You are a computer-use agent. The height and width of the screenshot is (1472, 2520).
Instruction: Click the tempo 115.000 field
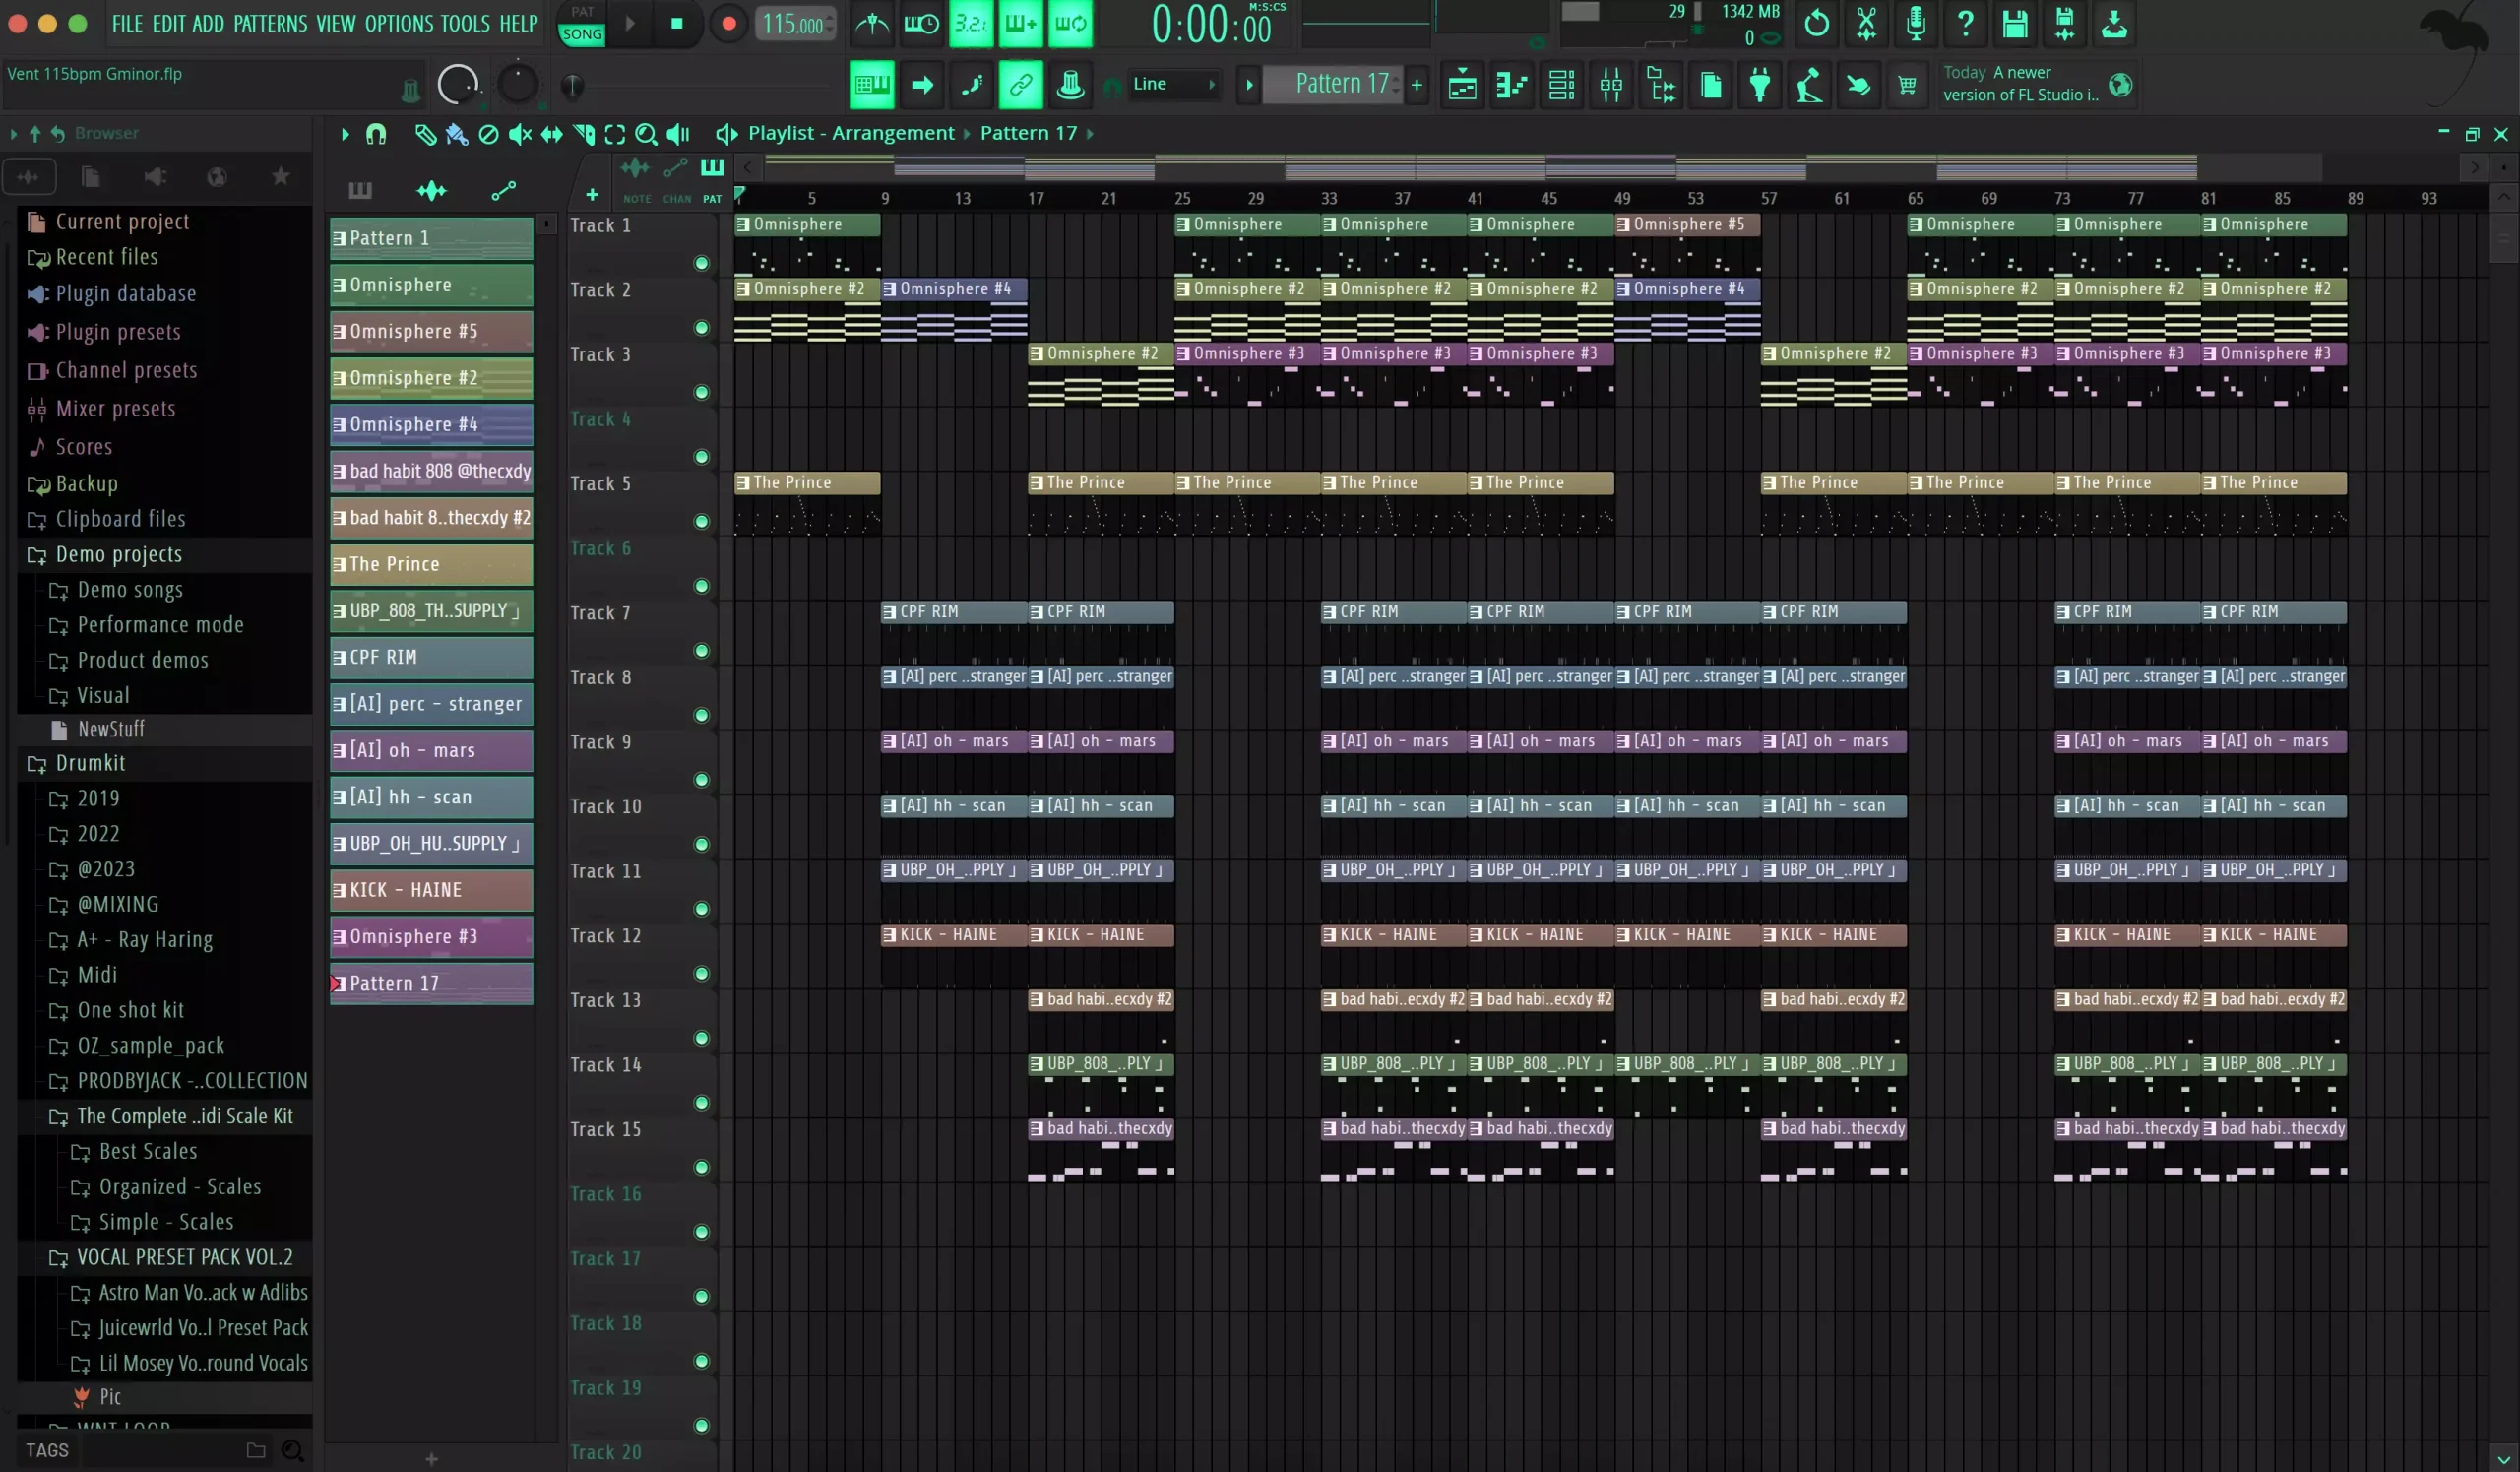coord(794,24)
